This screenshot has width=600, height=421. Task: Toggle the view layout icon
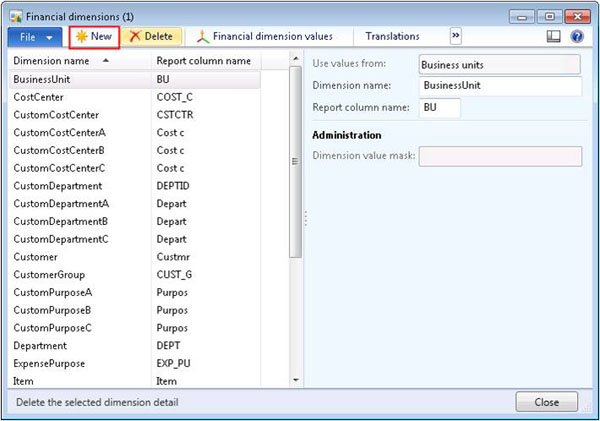[x=554, y=36]
